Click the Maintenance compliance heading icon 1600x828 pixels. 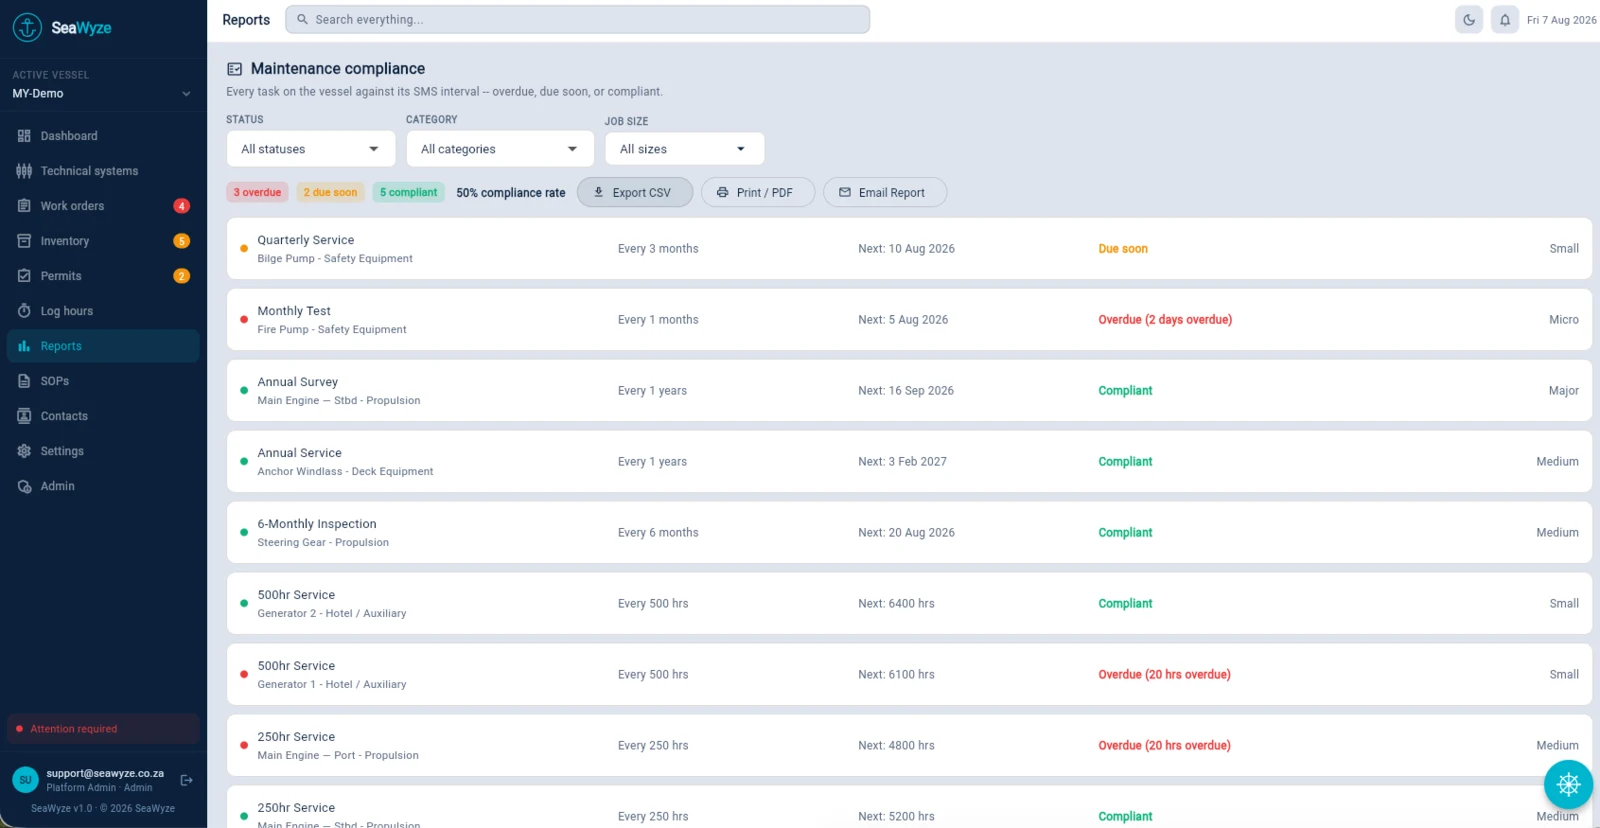pyautogui.click(x=235, y=69)
